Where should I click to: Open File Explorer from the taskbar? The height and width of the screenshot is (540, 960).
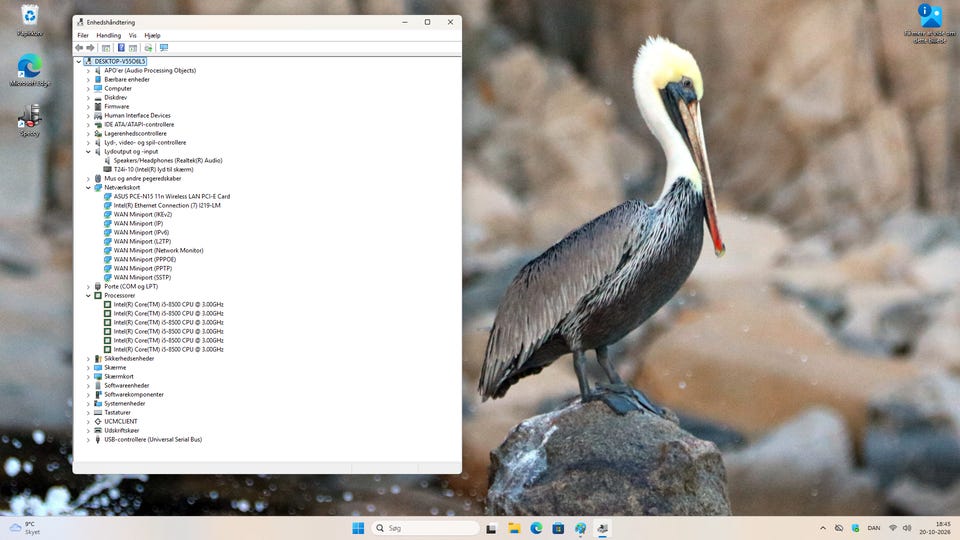pyautogui.click(x=514, y=528)
